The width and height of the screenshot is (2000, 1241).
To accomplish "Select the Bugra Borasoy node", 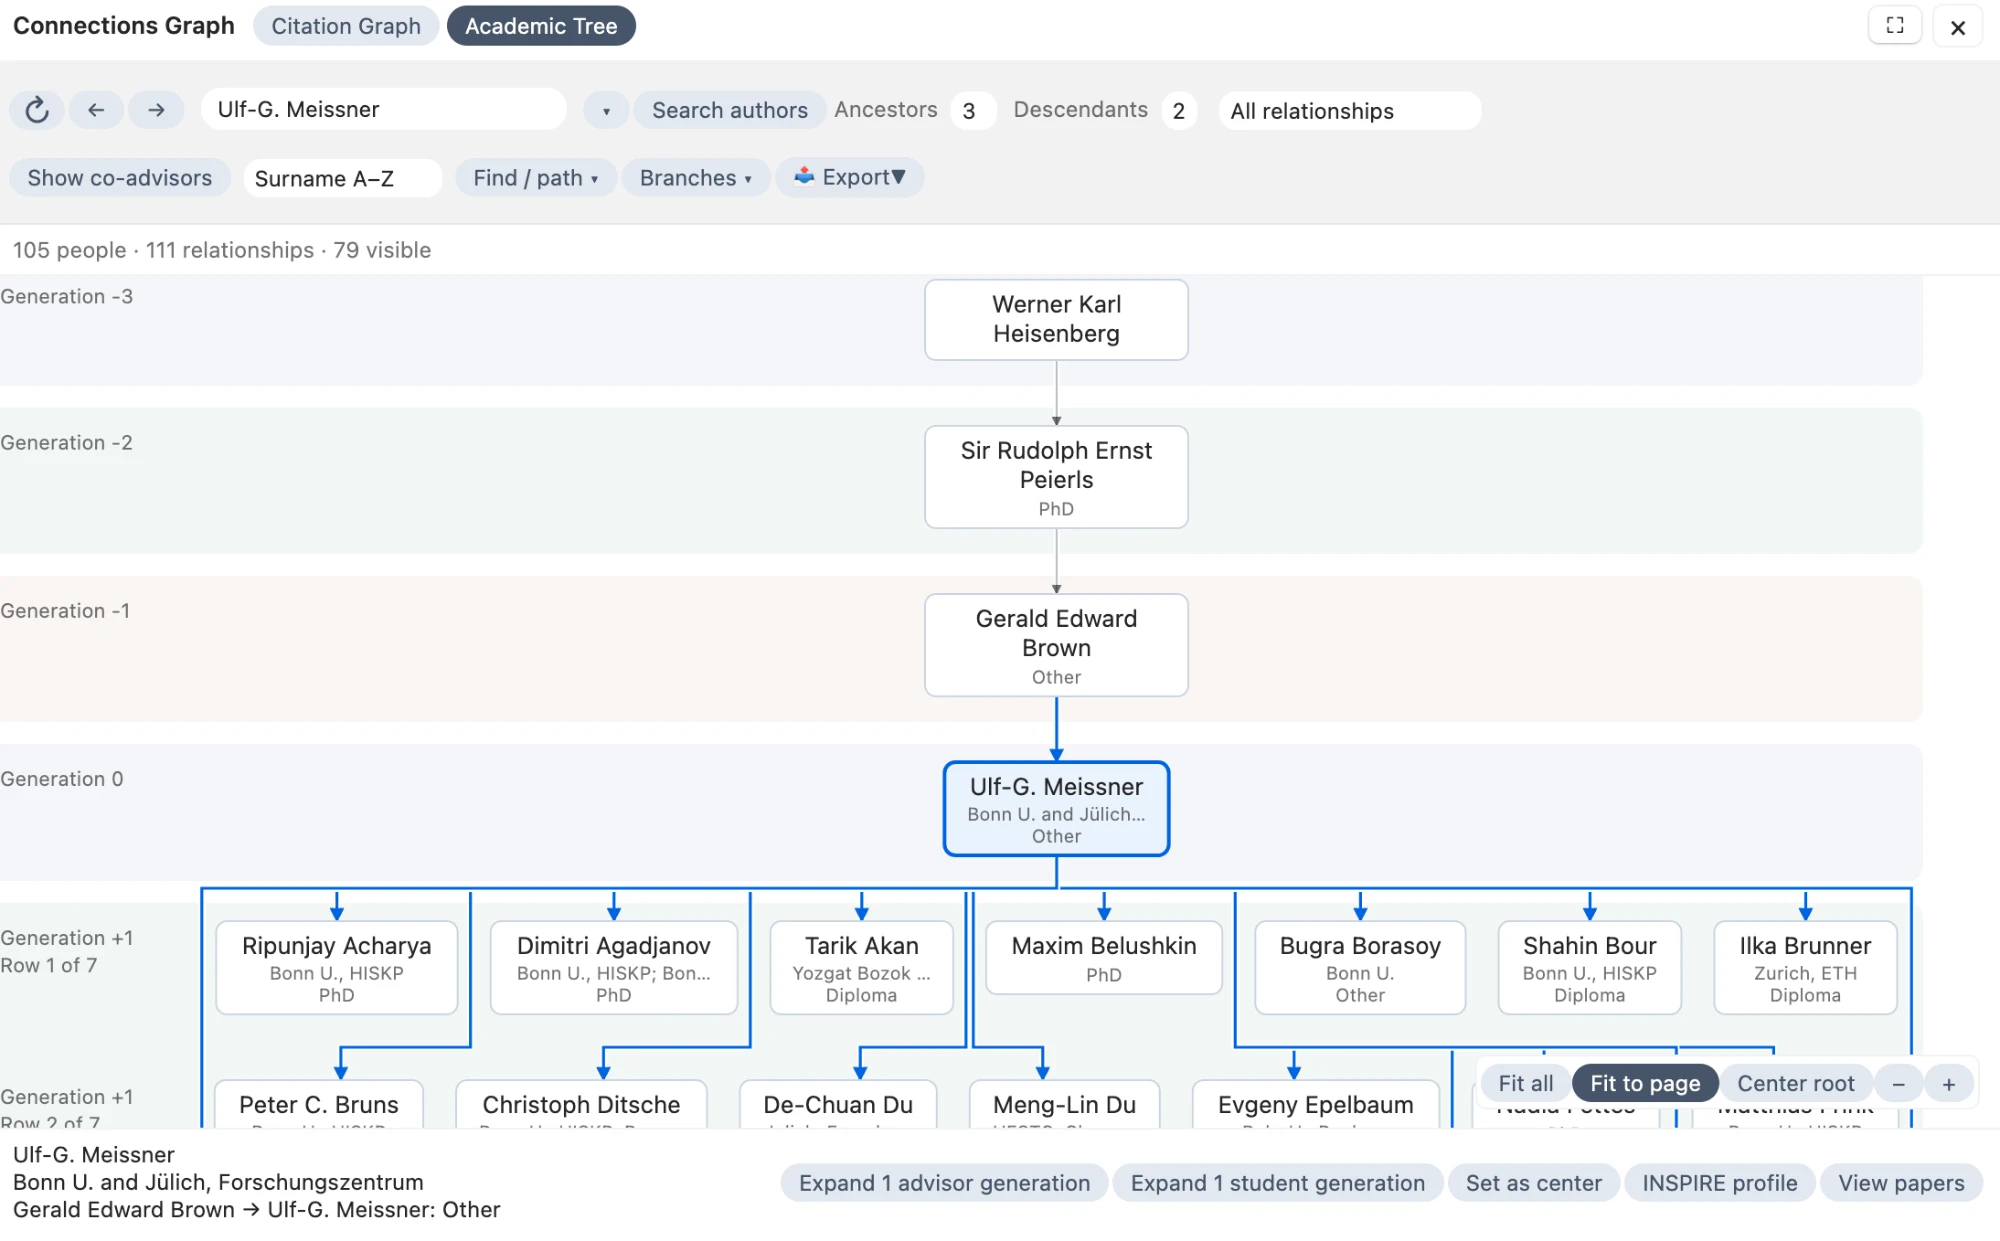I will pos(1360,967).
